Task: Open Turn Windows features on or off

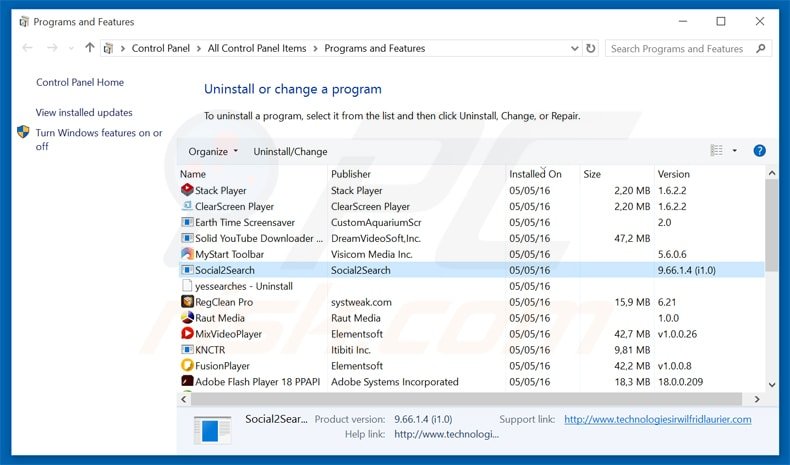Action: pyautogui.click(x=99, y=140)
